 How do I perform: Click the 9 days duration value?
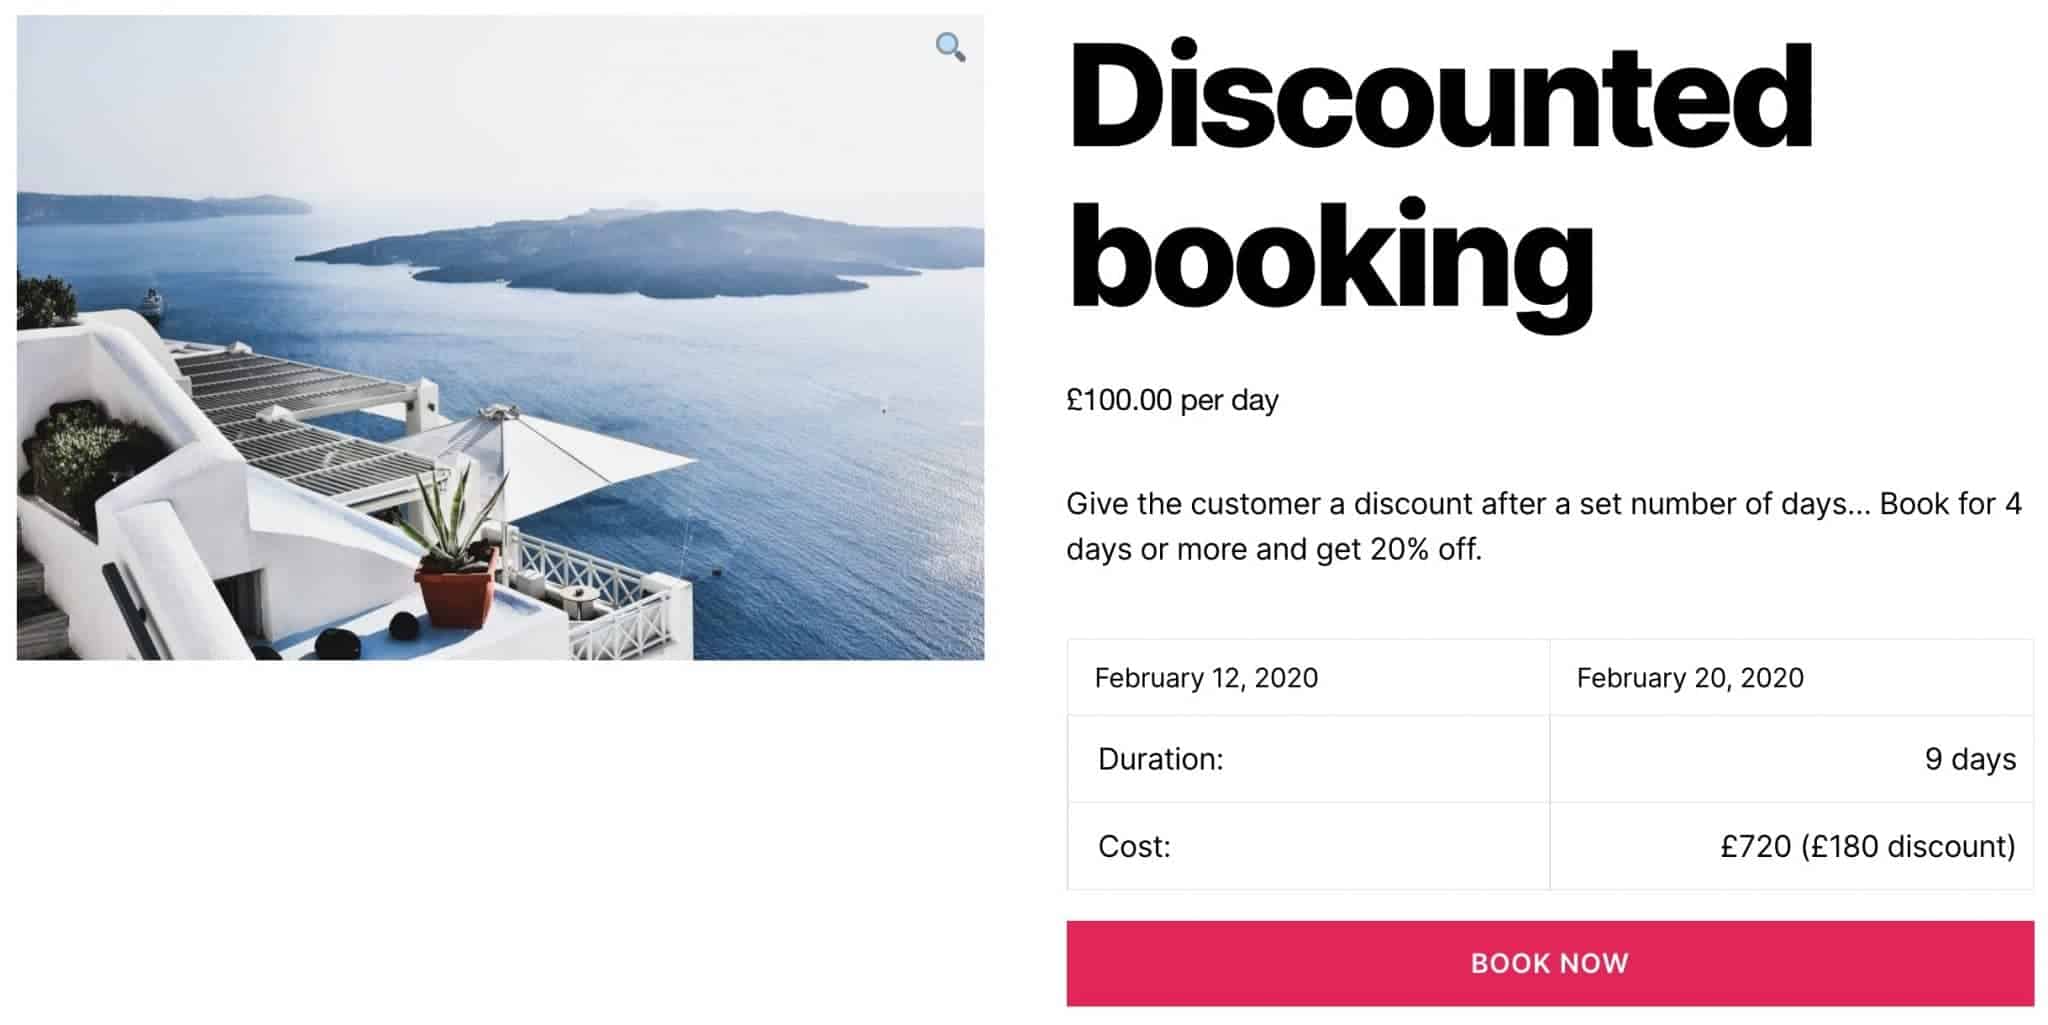(x=1968, y=759)
